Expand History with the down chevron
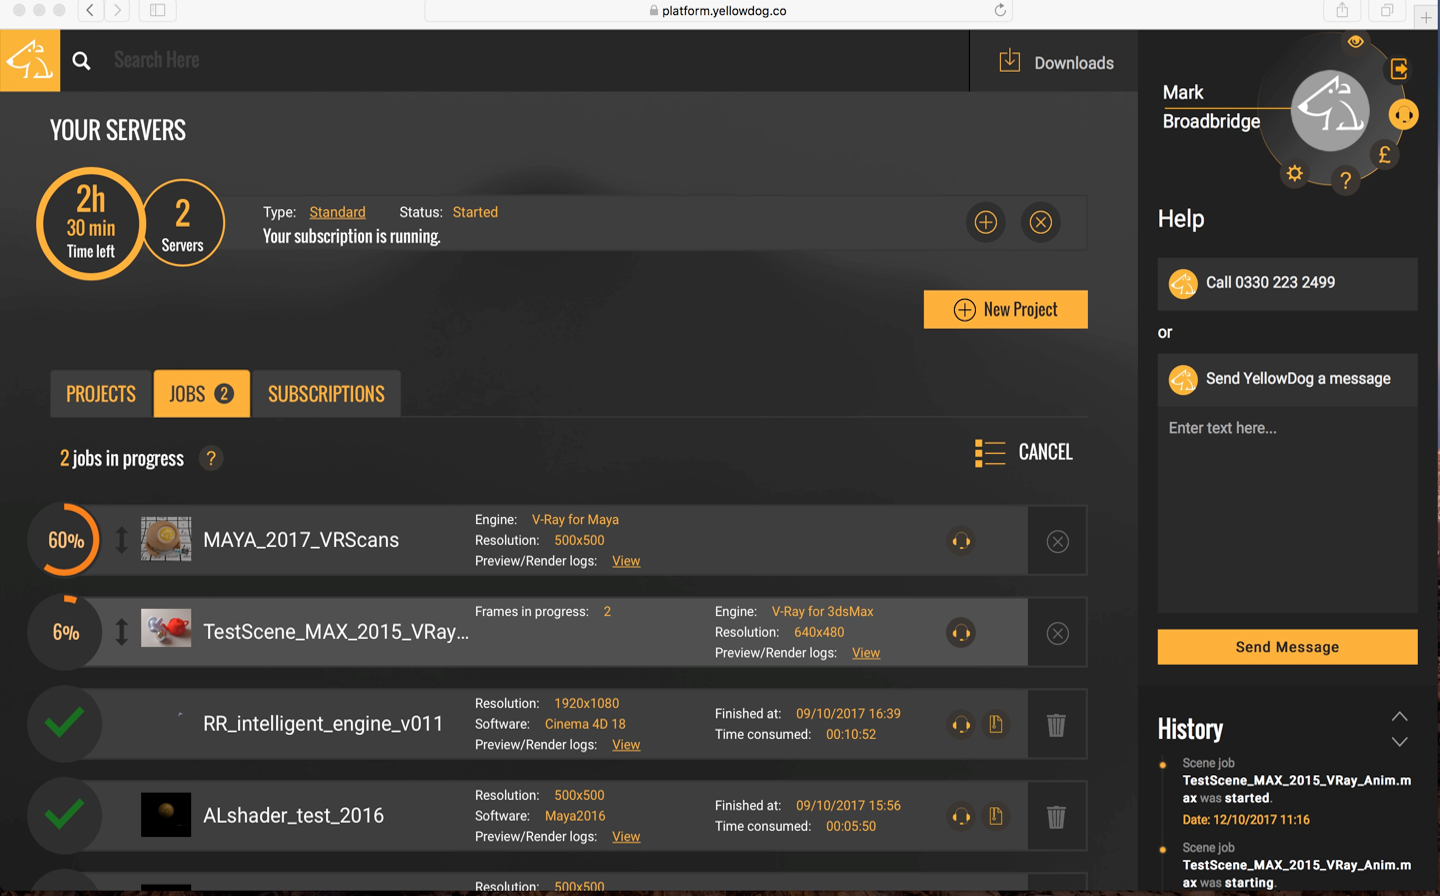 [1399, 742]
